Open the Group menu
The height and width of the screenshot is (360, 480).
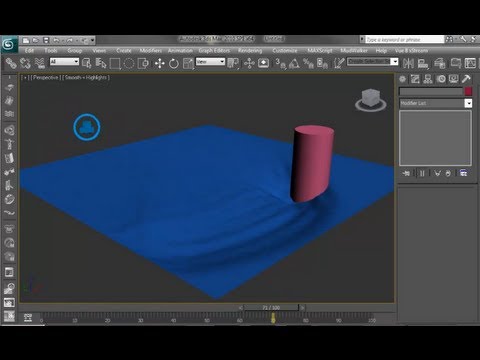click(75, 51)
